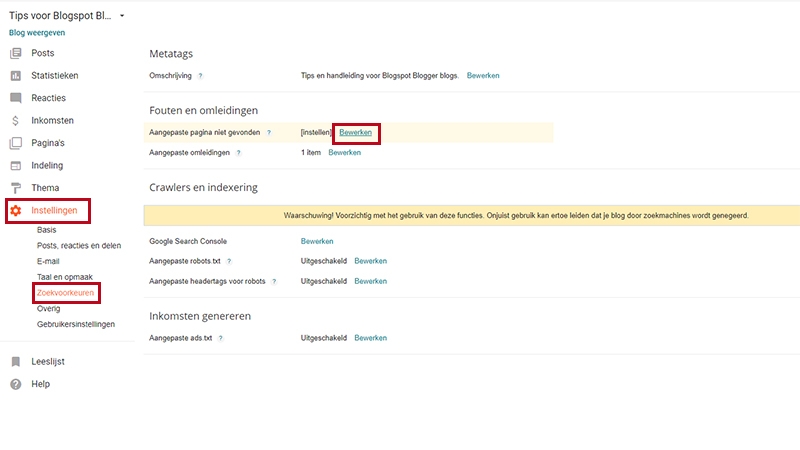The width and height of the screenshot is (800, 450).
Task: Click the Reacties speech bubble icon
Action: 16,98
